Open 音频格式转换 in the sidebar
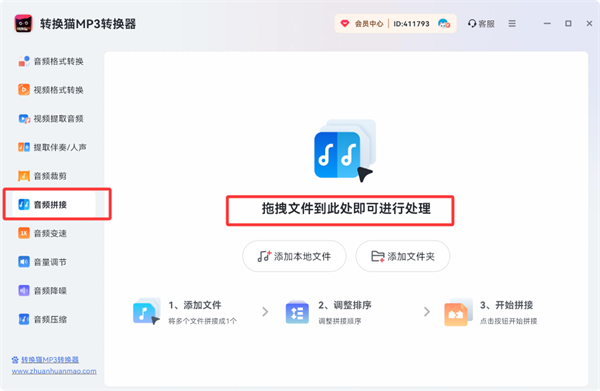Viewport: 600px width, 391px height. click(x=51, y=61)
